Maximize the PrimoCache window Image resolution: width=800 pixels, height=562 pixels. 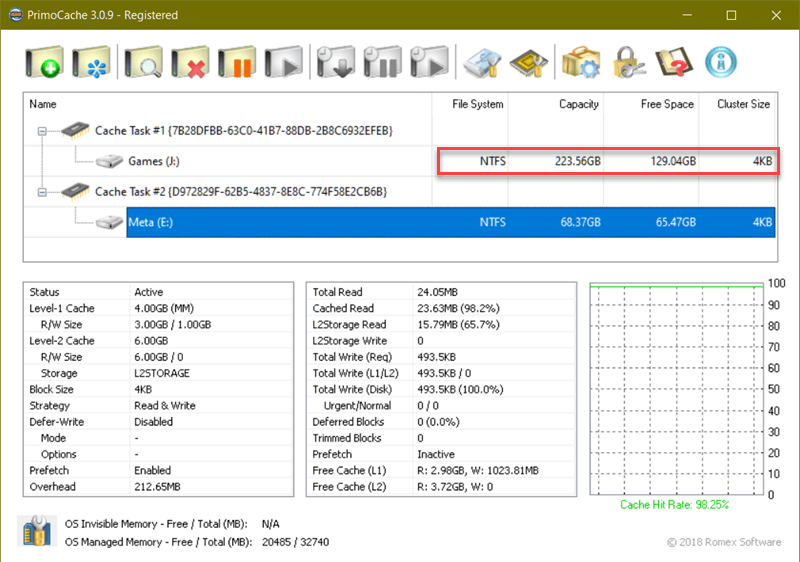click(731, 15)
